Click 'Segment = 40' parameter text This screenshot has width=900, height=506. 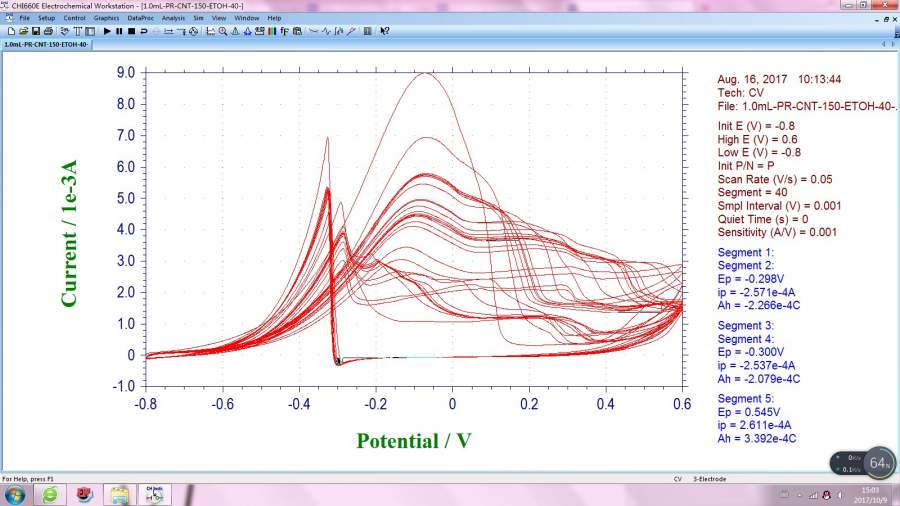pyautogui.click(x=752, y=192)
